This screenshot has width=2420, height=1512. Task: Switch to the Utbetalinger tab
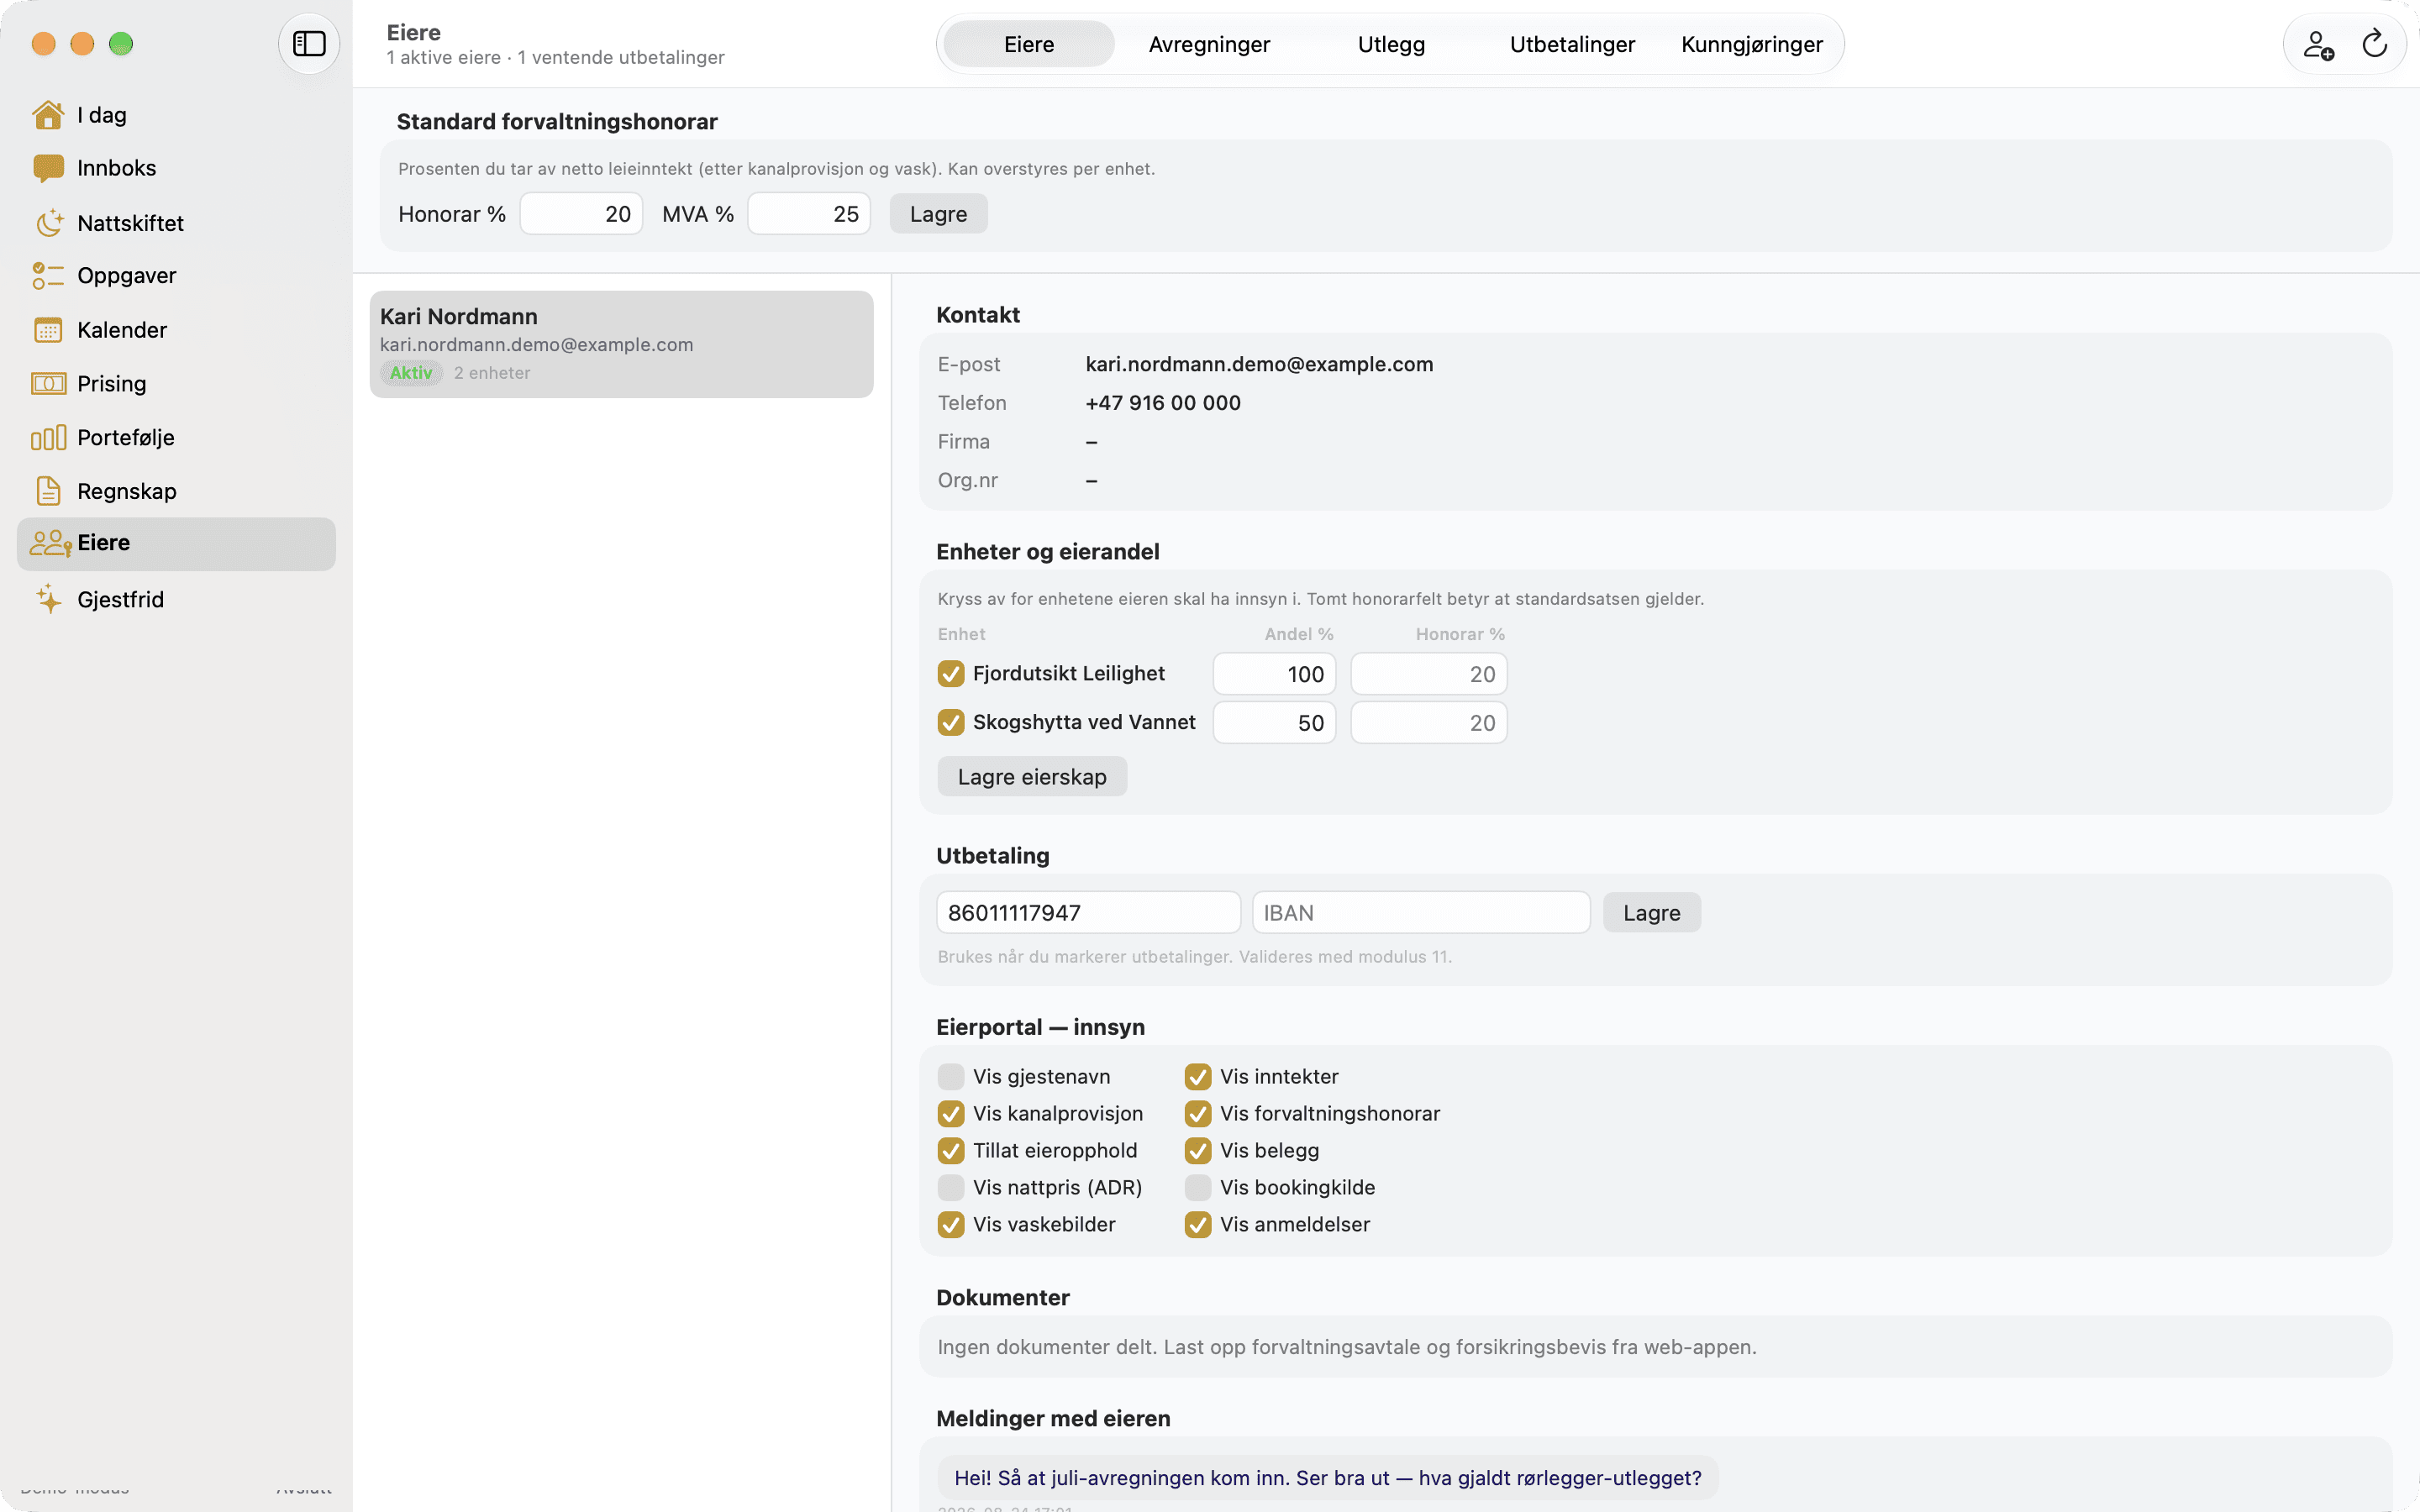[1572, 44]
